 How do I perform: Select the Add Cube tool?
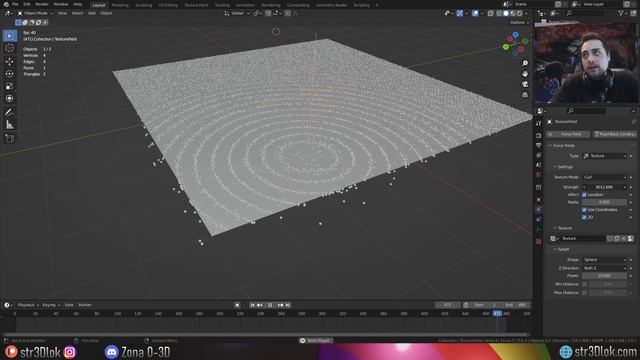(x=10, y=138)
